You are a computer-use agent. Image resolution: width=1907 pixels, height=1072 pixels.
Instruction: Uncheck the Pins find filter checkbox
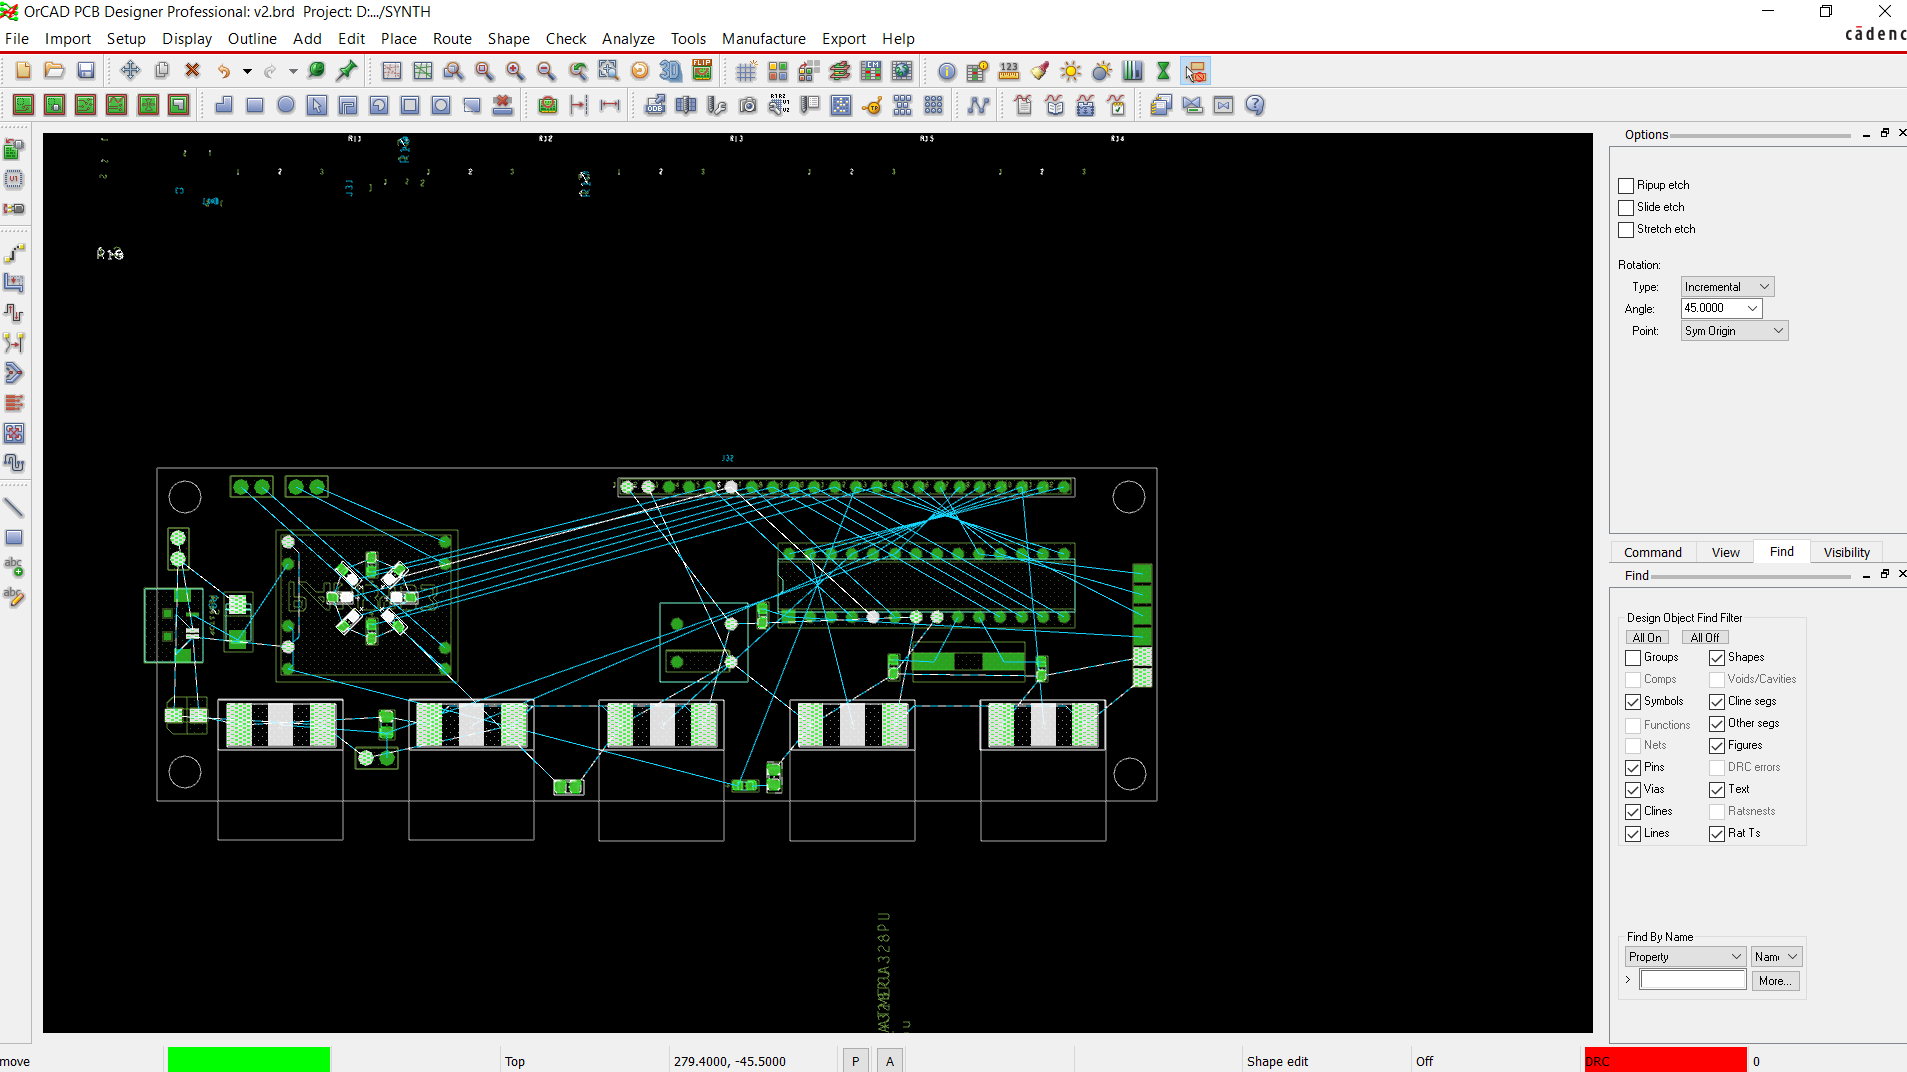tap(1633, 768)
